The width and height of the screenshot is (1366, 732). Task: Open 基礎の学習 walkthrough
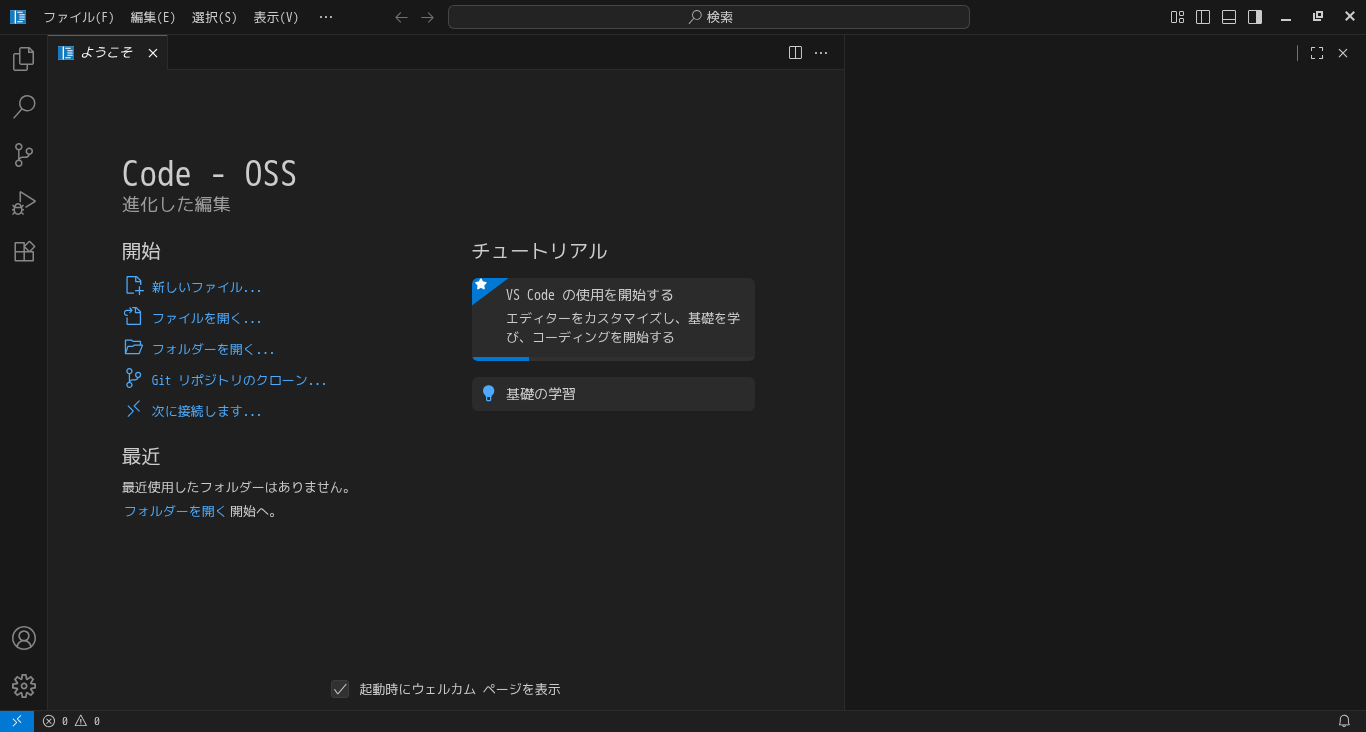click(613, 394)
